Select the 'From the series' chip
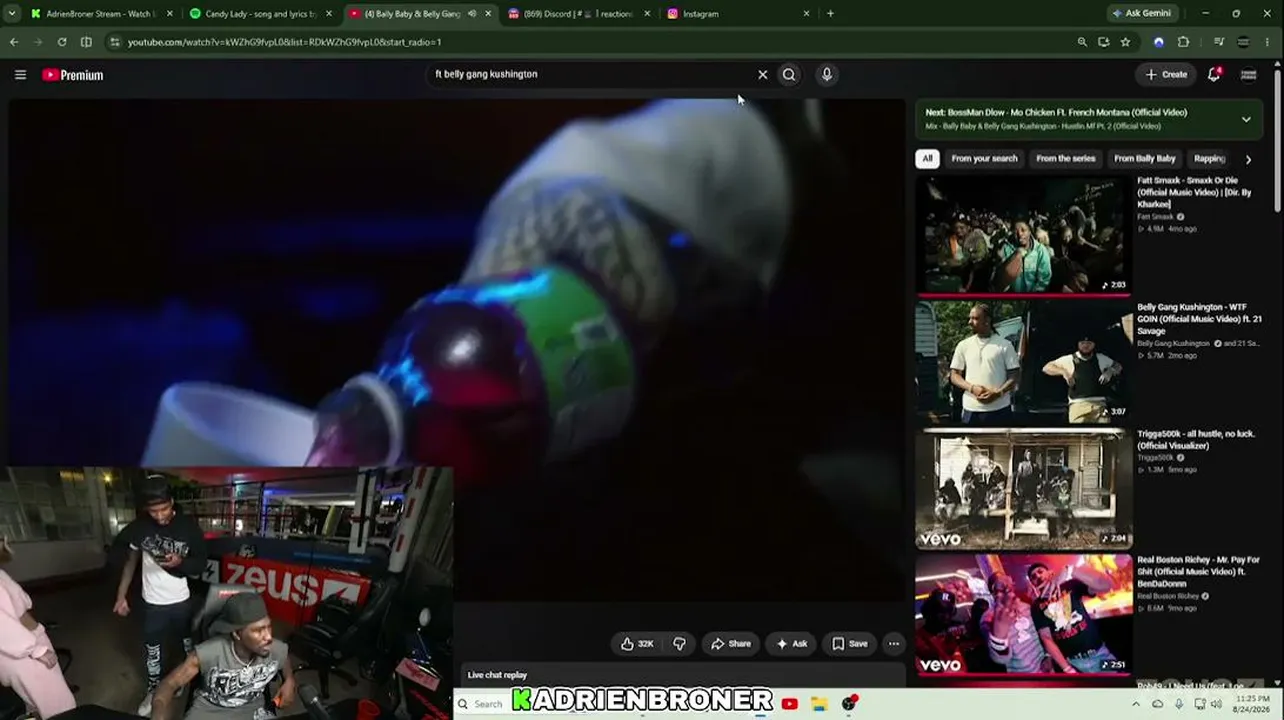Screen dimensions: 1284x720 click(x=1066, y=159)
